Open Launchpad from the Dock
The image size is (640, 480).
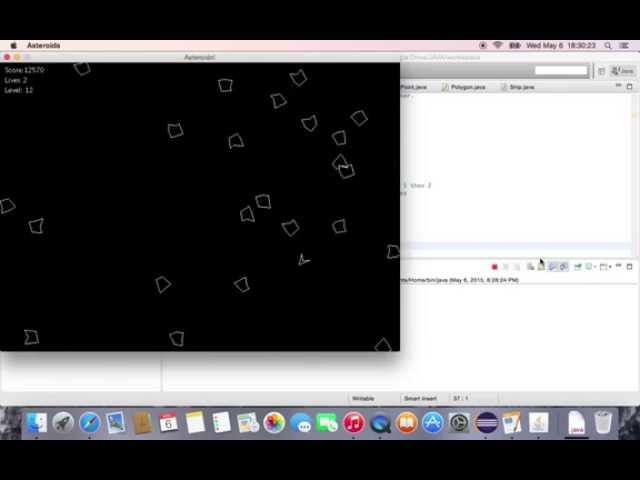pyautogui.click(x=63, y=422)
